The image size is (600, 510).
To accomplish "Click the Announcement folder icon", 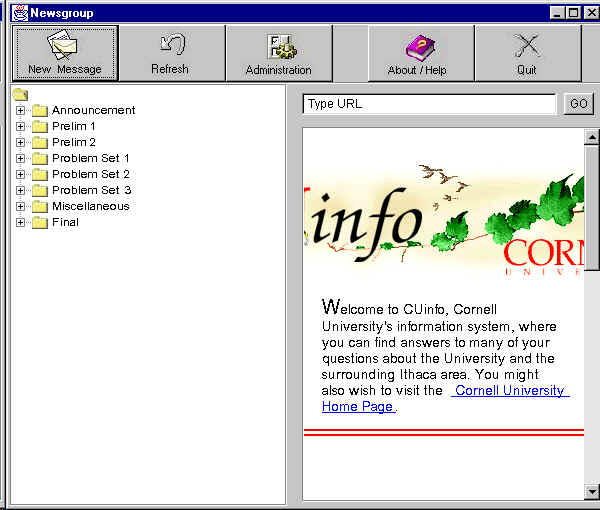I will 40,110.
